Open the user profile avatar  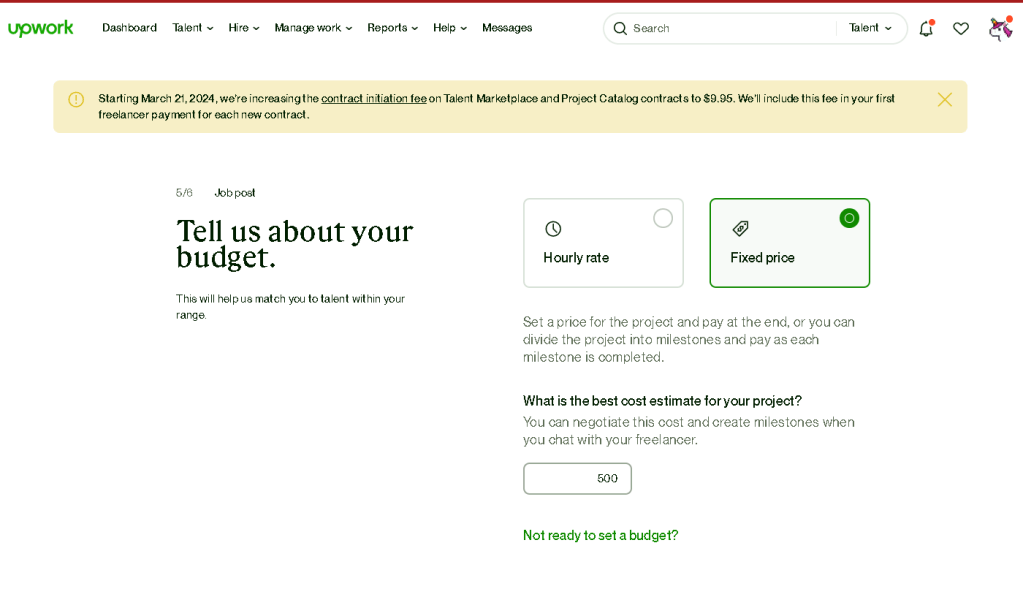[x=1000, y=28]
